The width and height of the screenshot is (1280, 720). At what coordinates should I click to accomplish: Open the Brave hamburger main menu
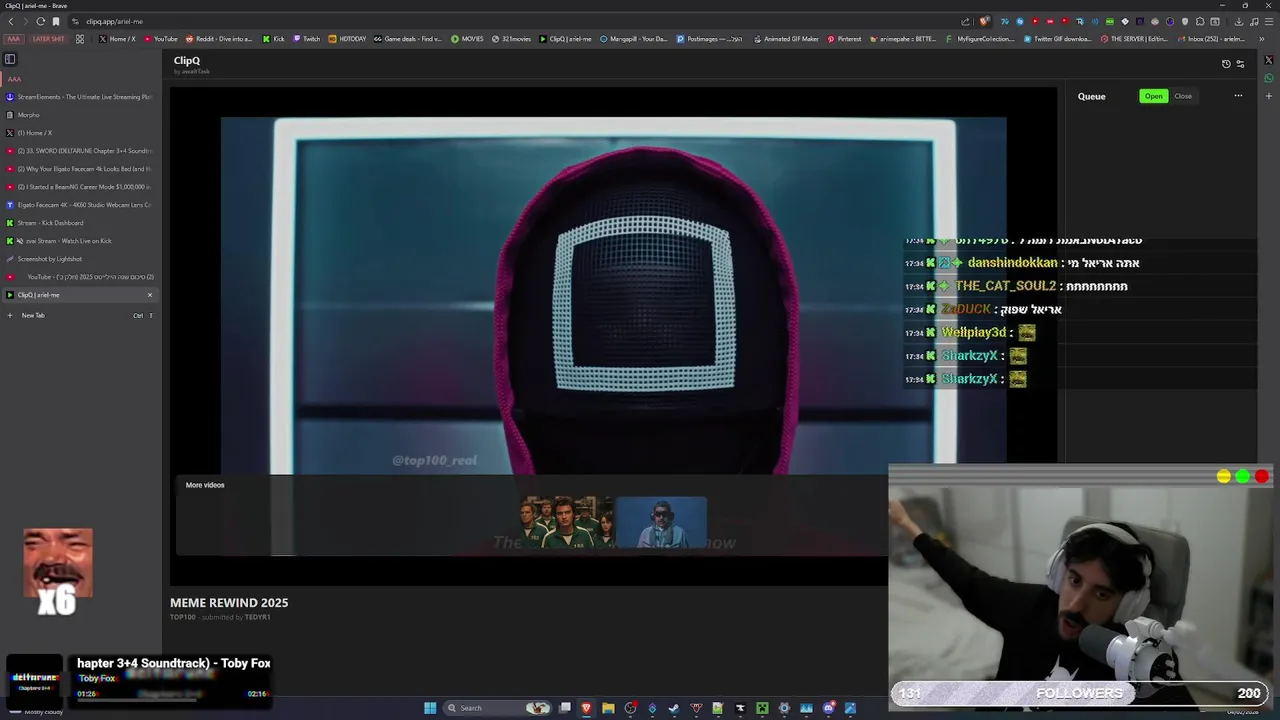click(1269, 21)
